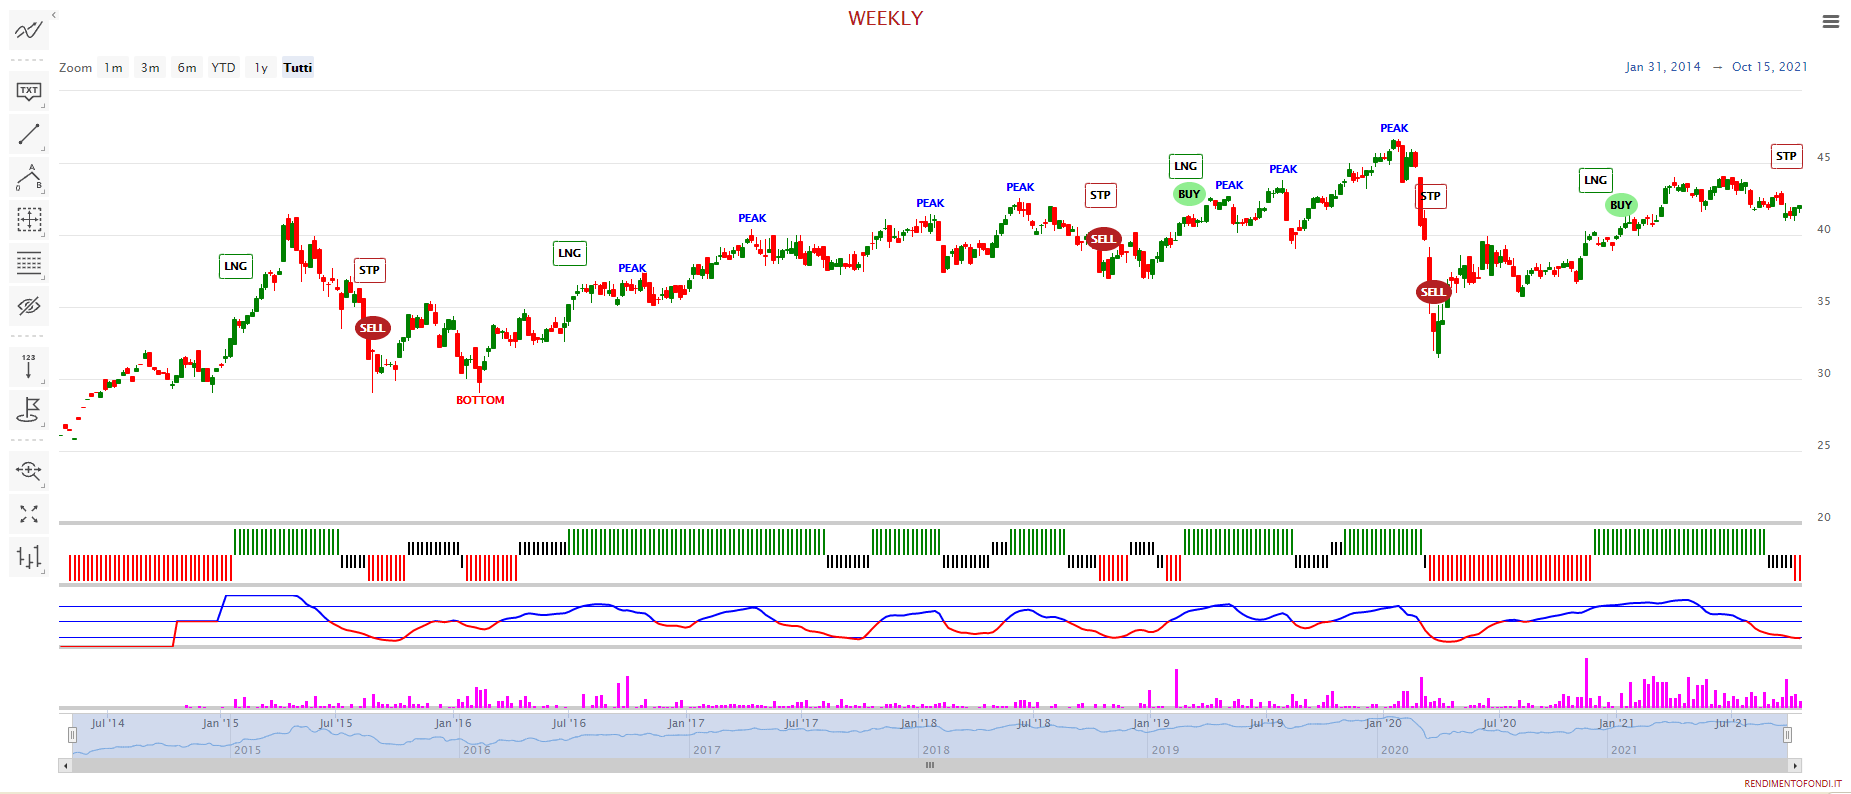1851x794 pixels.
Task: Expand submenu arrow of Elliott line tool
Action: [x=43, y=192]
